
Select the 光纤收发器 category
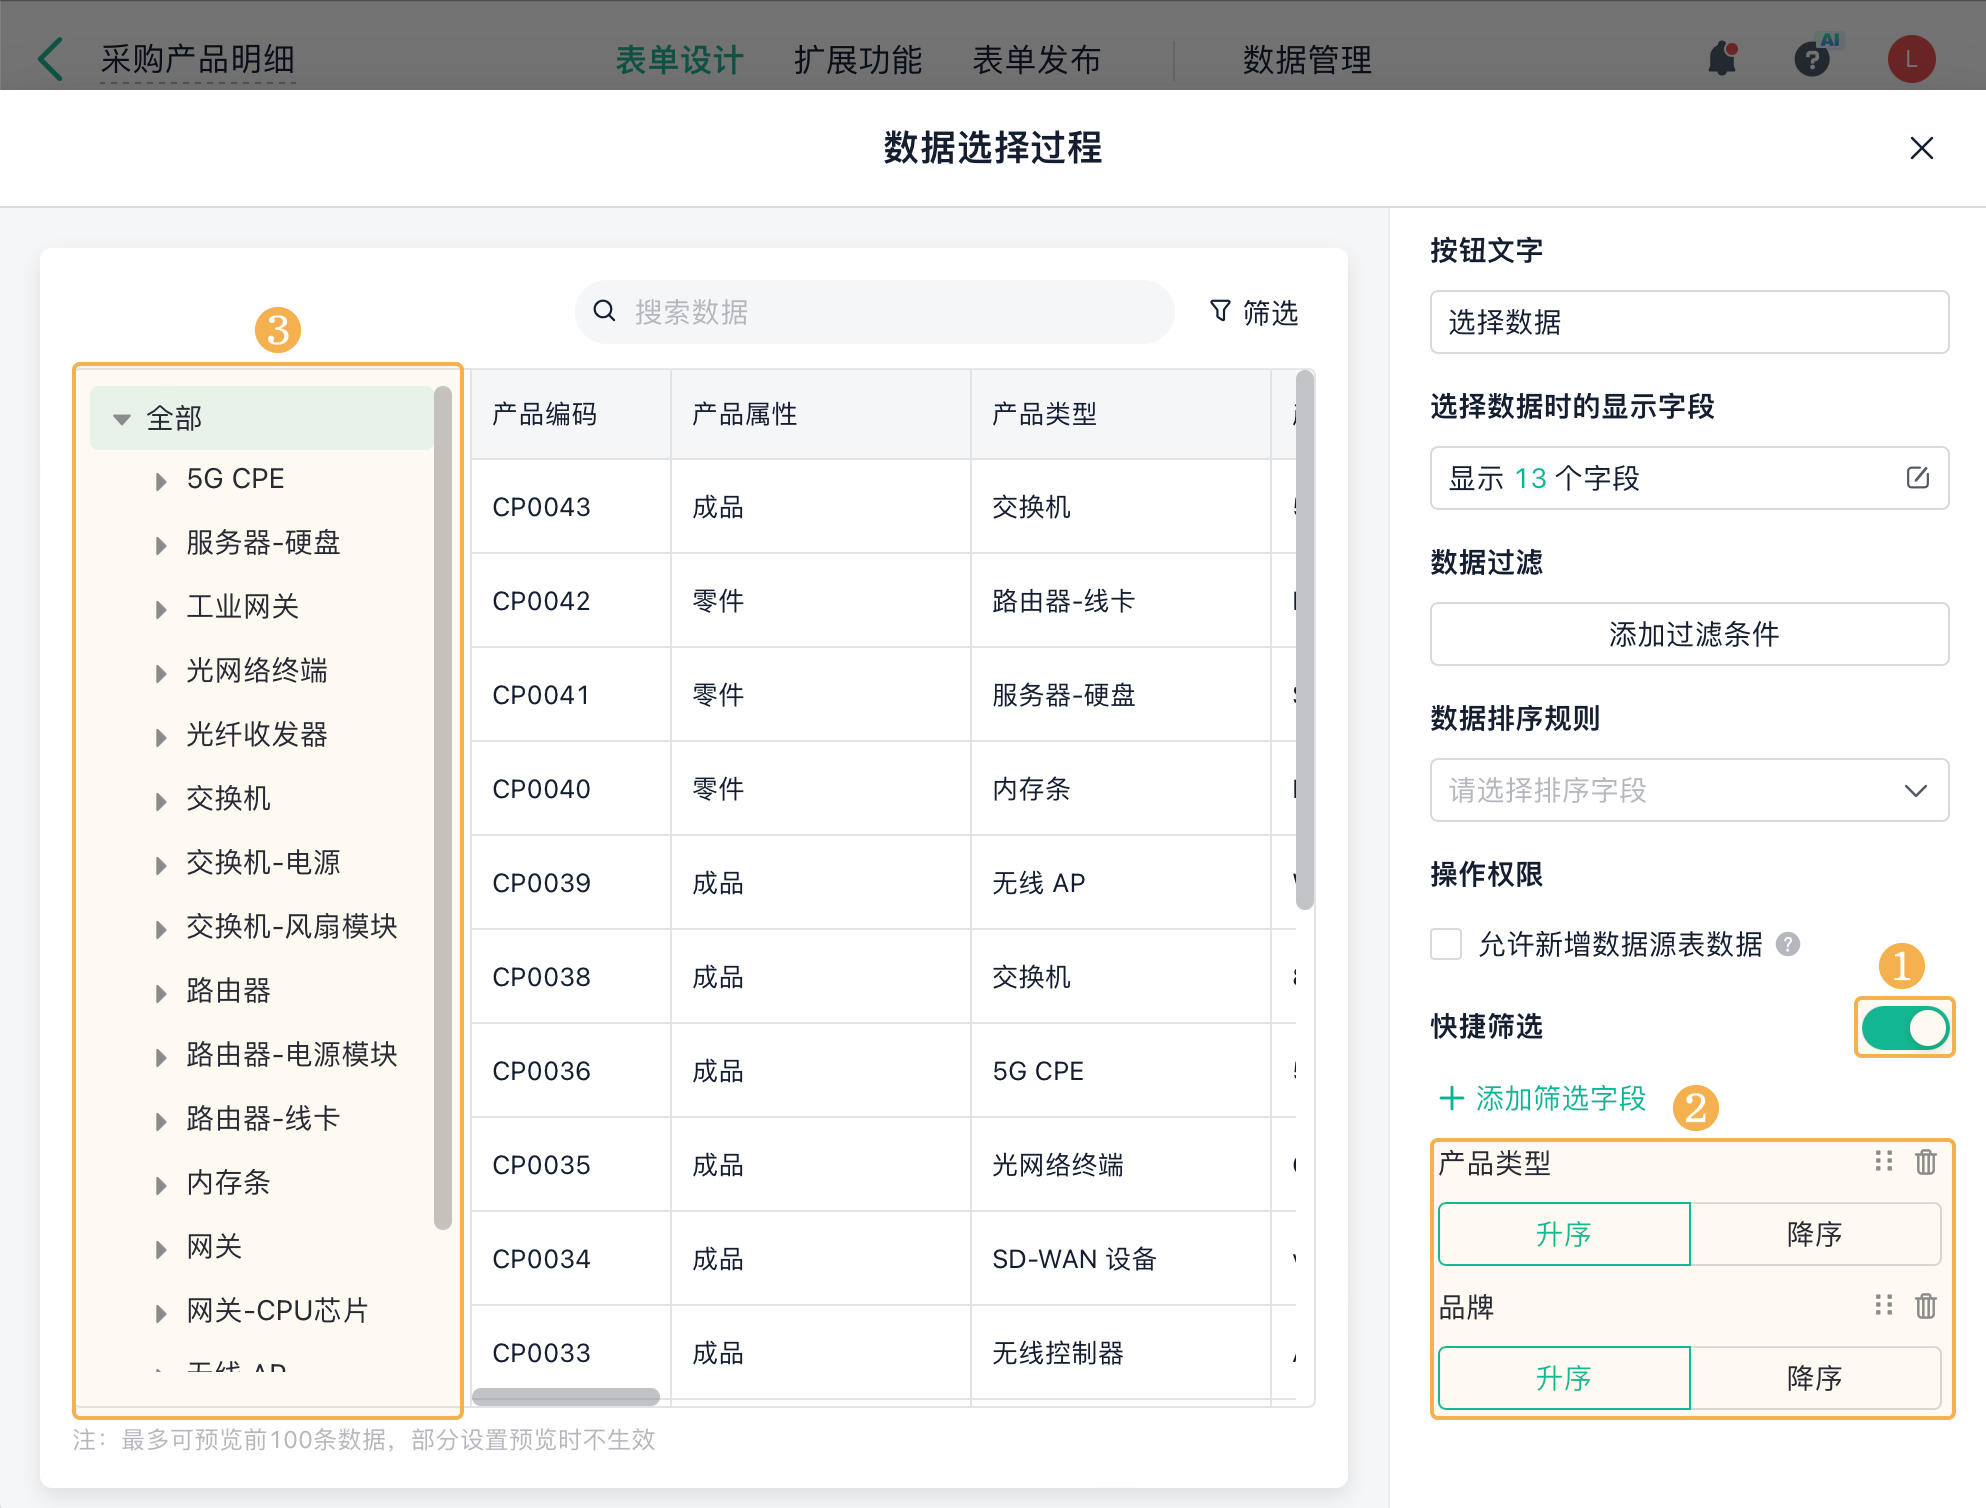[x=256, y=735]
